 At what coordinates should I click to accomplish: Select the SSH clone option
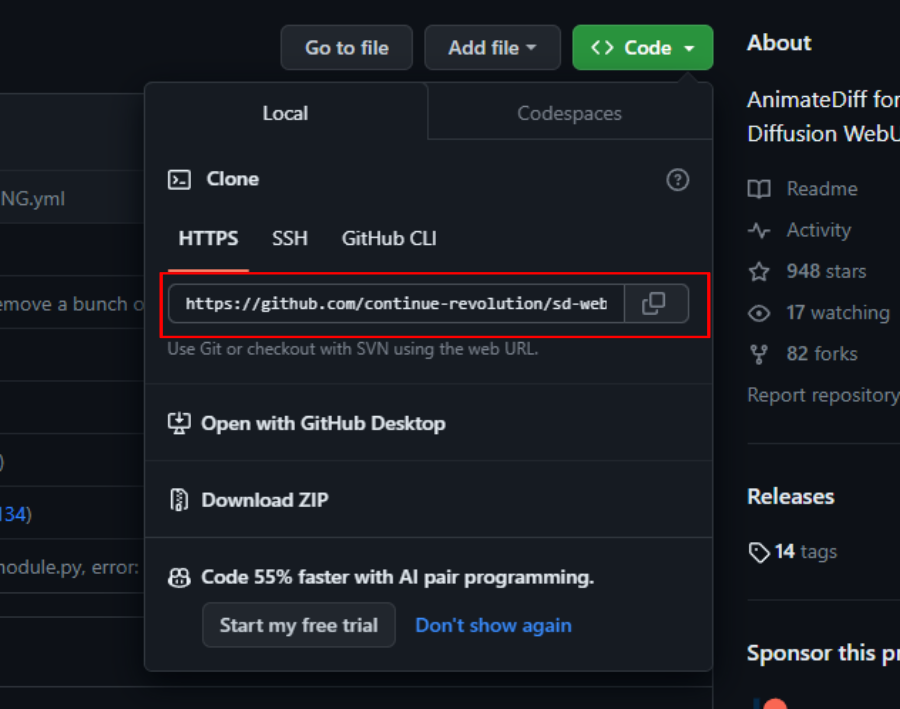pos(290,238)
